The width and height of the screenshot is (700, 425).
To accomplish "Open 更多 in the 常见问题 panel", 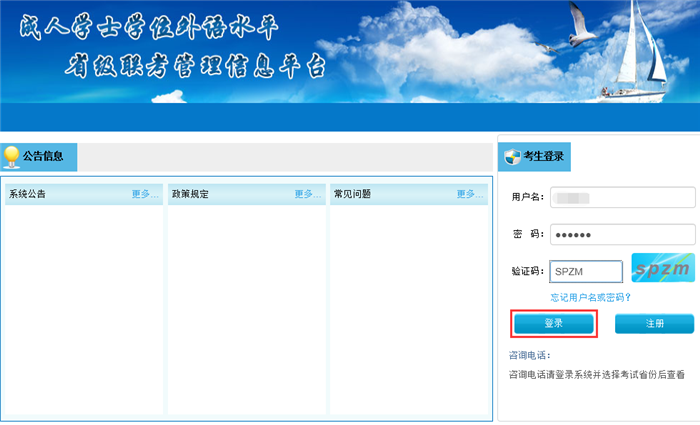I will 471,194.
